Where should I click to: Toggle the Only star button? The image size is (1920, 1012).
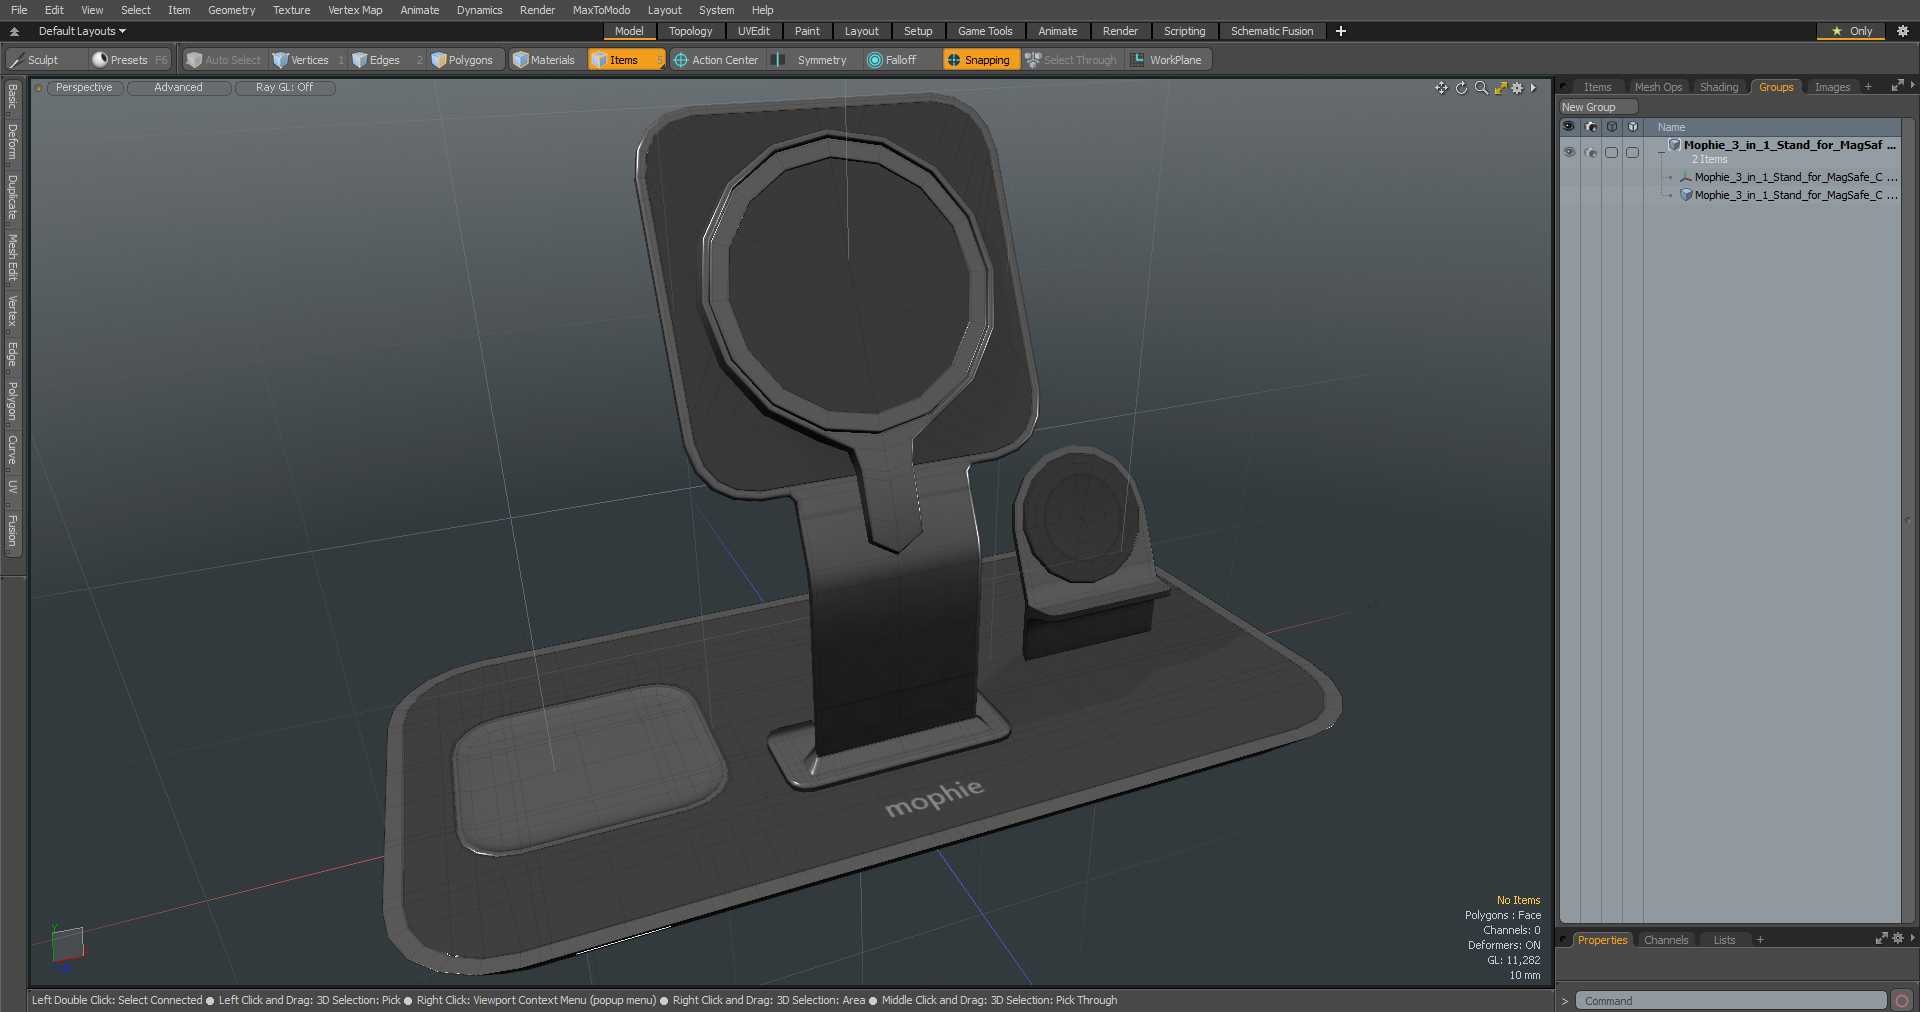[1851, 31]
